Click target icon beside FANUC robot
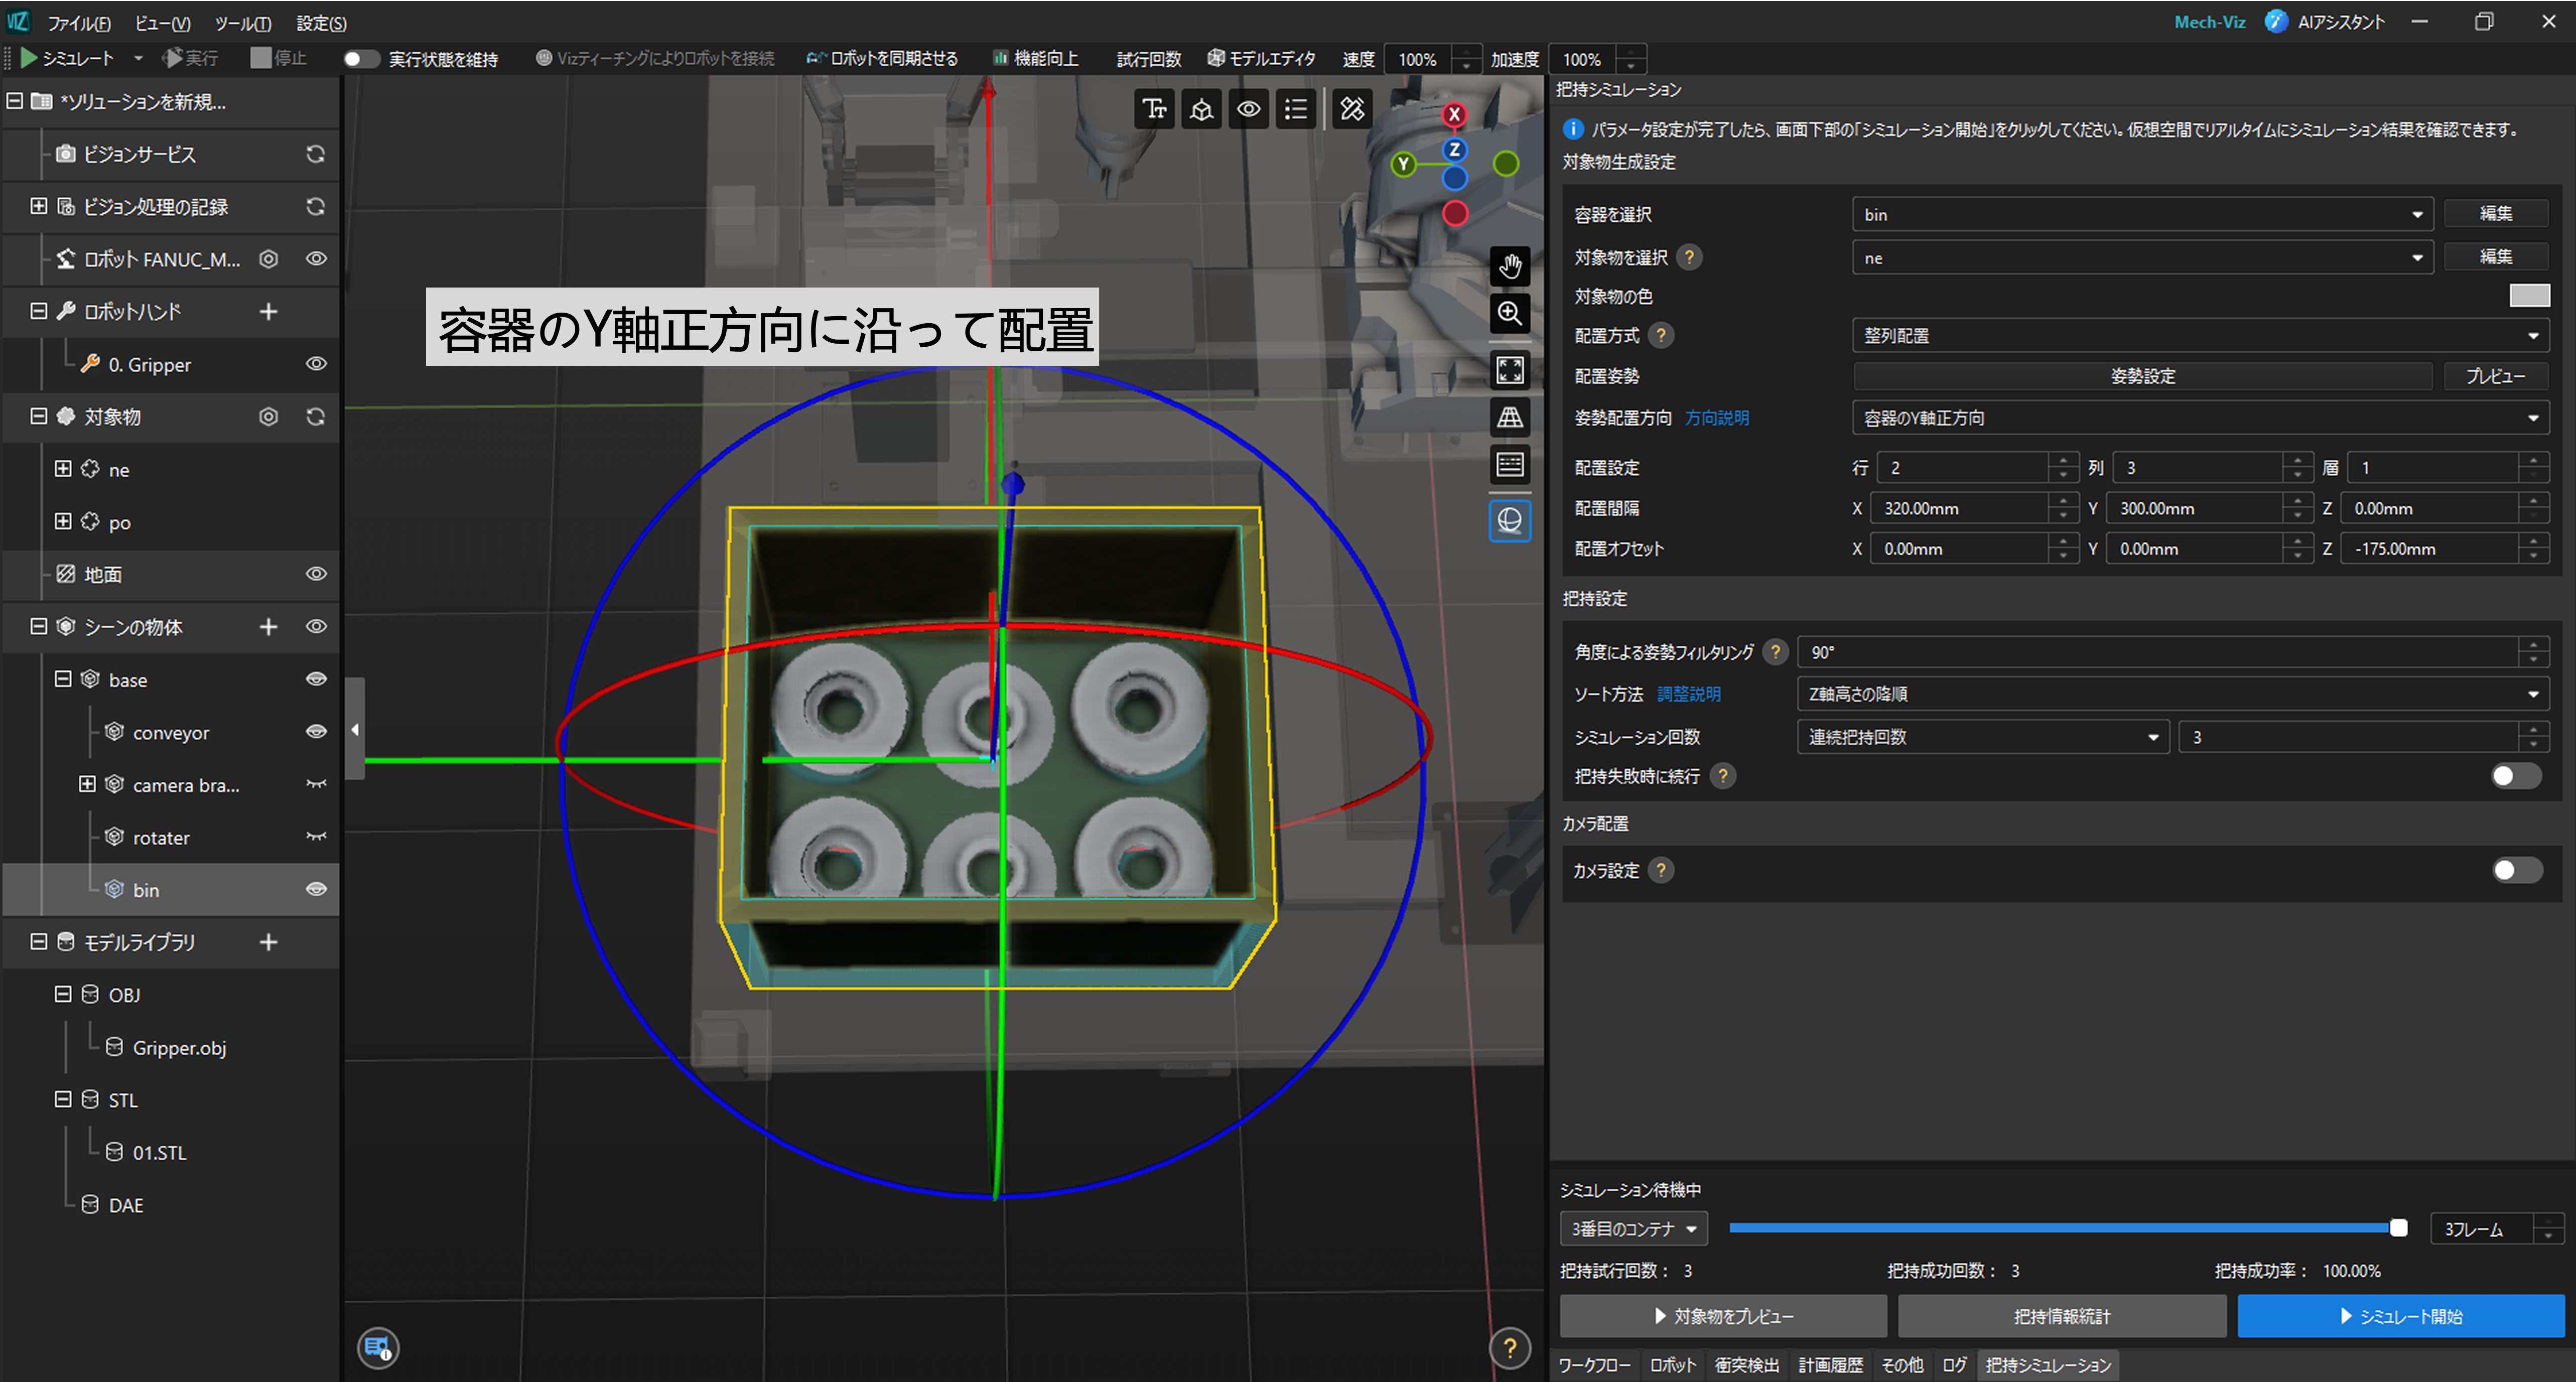The height and width of the screenshot is (1382, 2576). pos(268,259)
